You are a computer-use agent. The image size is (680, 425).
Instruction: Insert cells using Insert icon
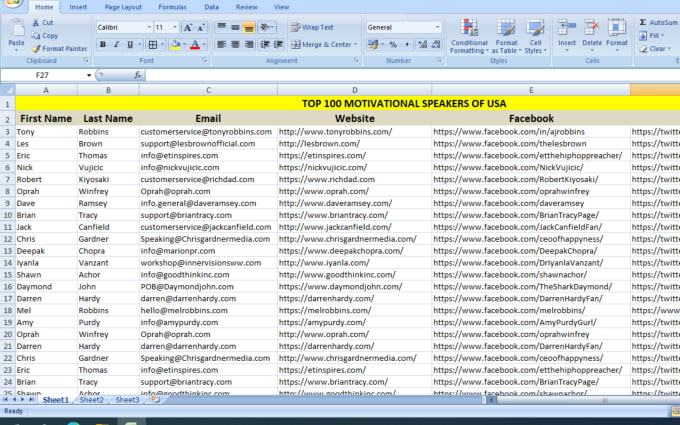pos(567,27)
